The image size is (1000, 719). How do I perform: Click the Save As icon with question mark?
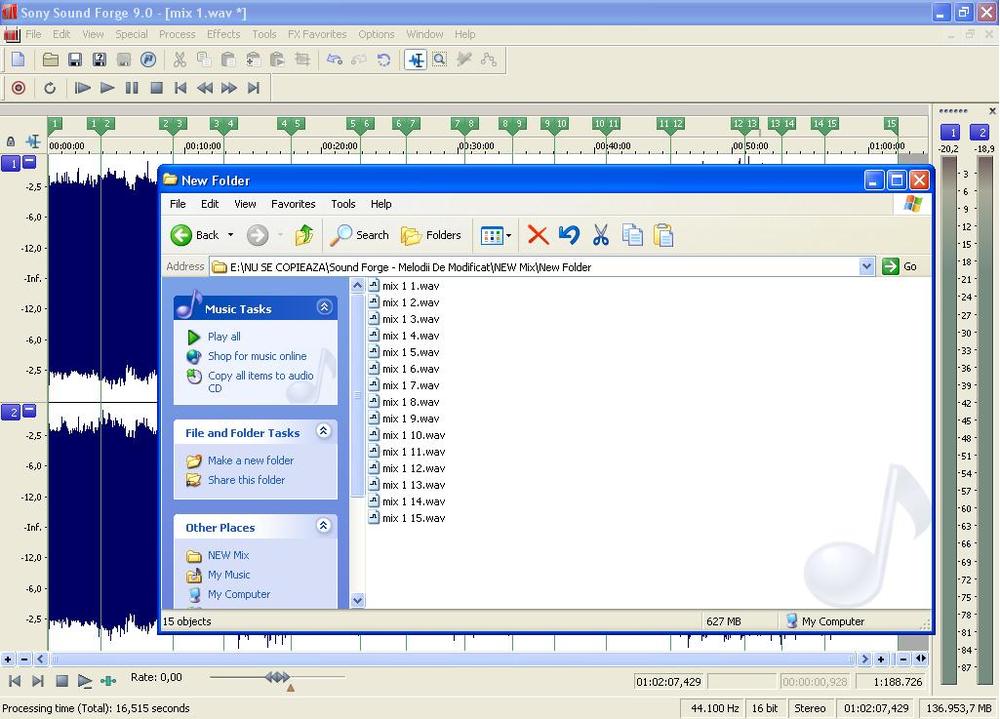(99, 60)
